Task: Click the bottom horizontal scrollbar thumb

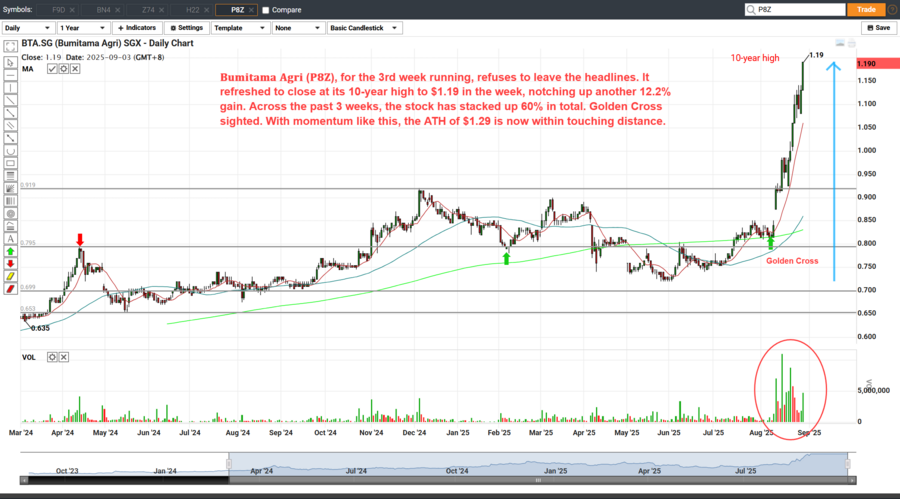Action: 538,480
